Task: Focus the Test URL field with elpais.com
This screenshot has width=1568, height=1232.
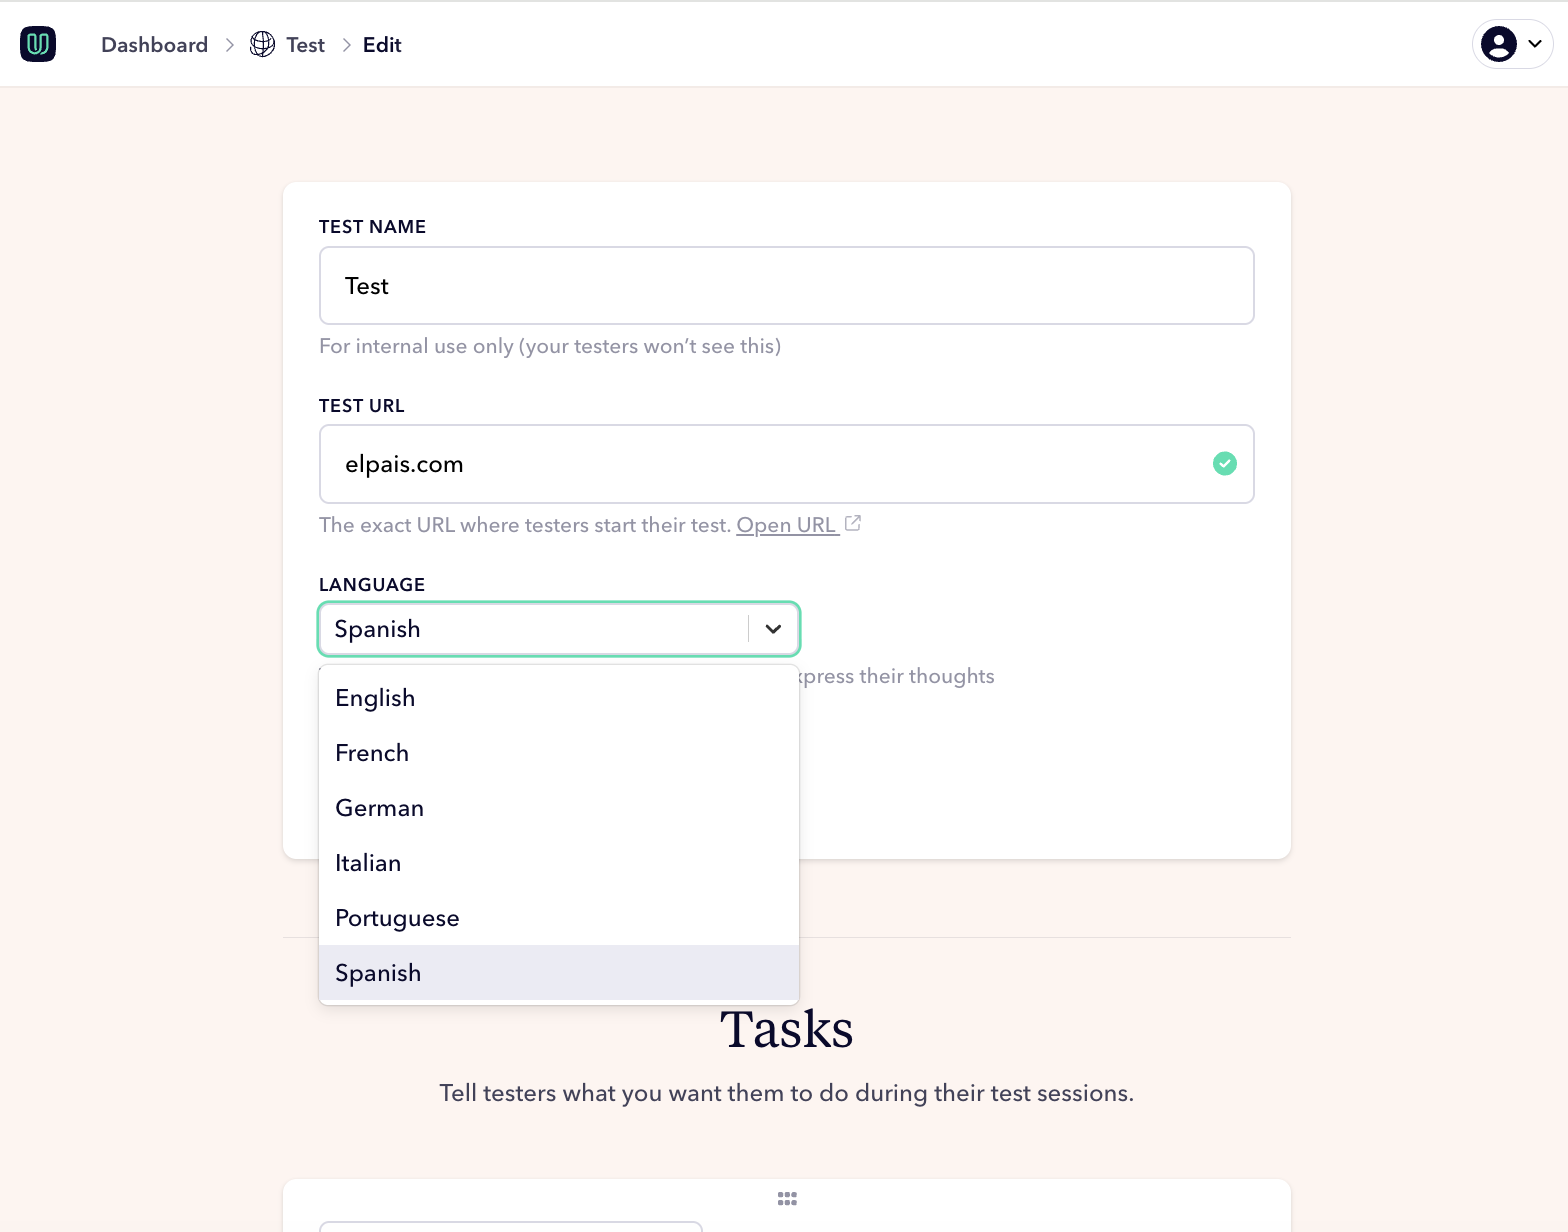Action: tap(786, 464)
